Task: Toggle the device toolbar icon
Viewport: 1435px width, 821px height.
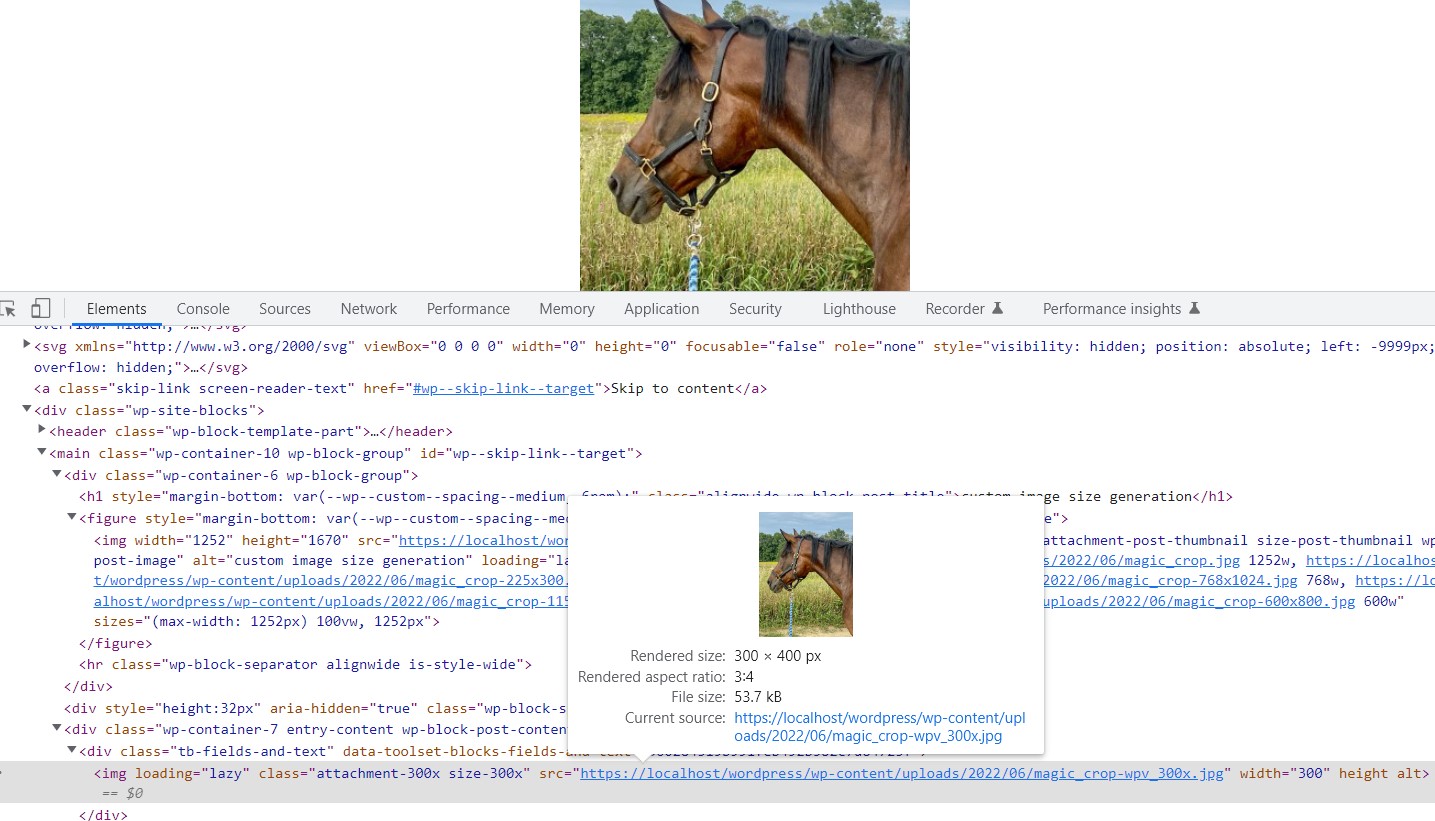Action: 40,308
